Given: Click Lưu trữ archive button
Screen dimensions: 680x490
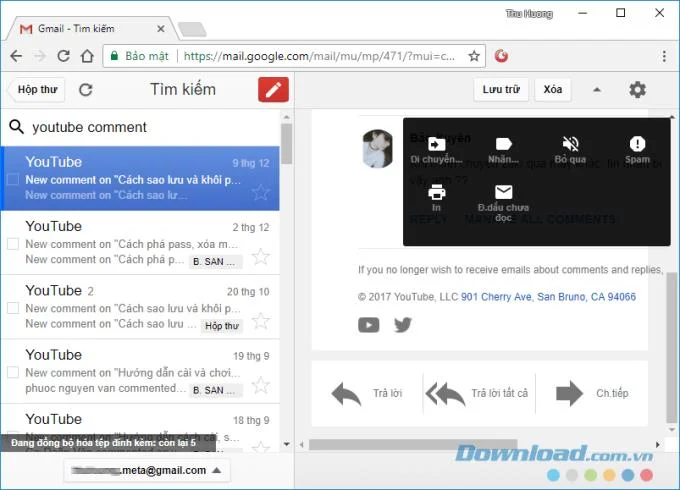Looking at the screenshot, I should pos(501,90).
